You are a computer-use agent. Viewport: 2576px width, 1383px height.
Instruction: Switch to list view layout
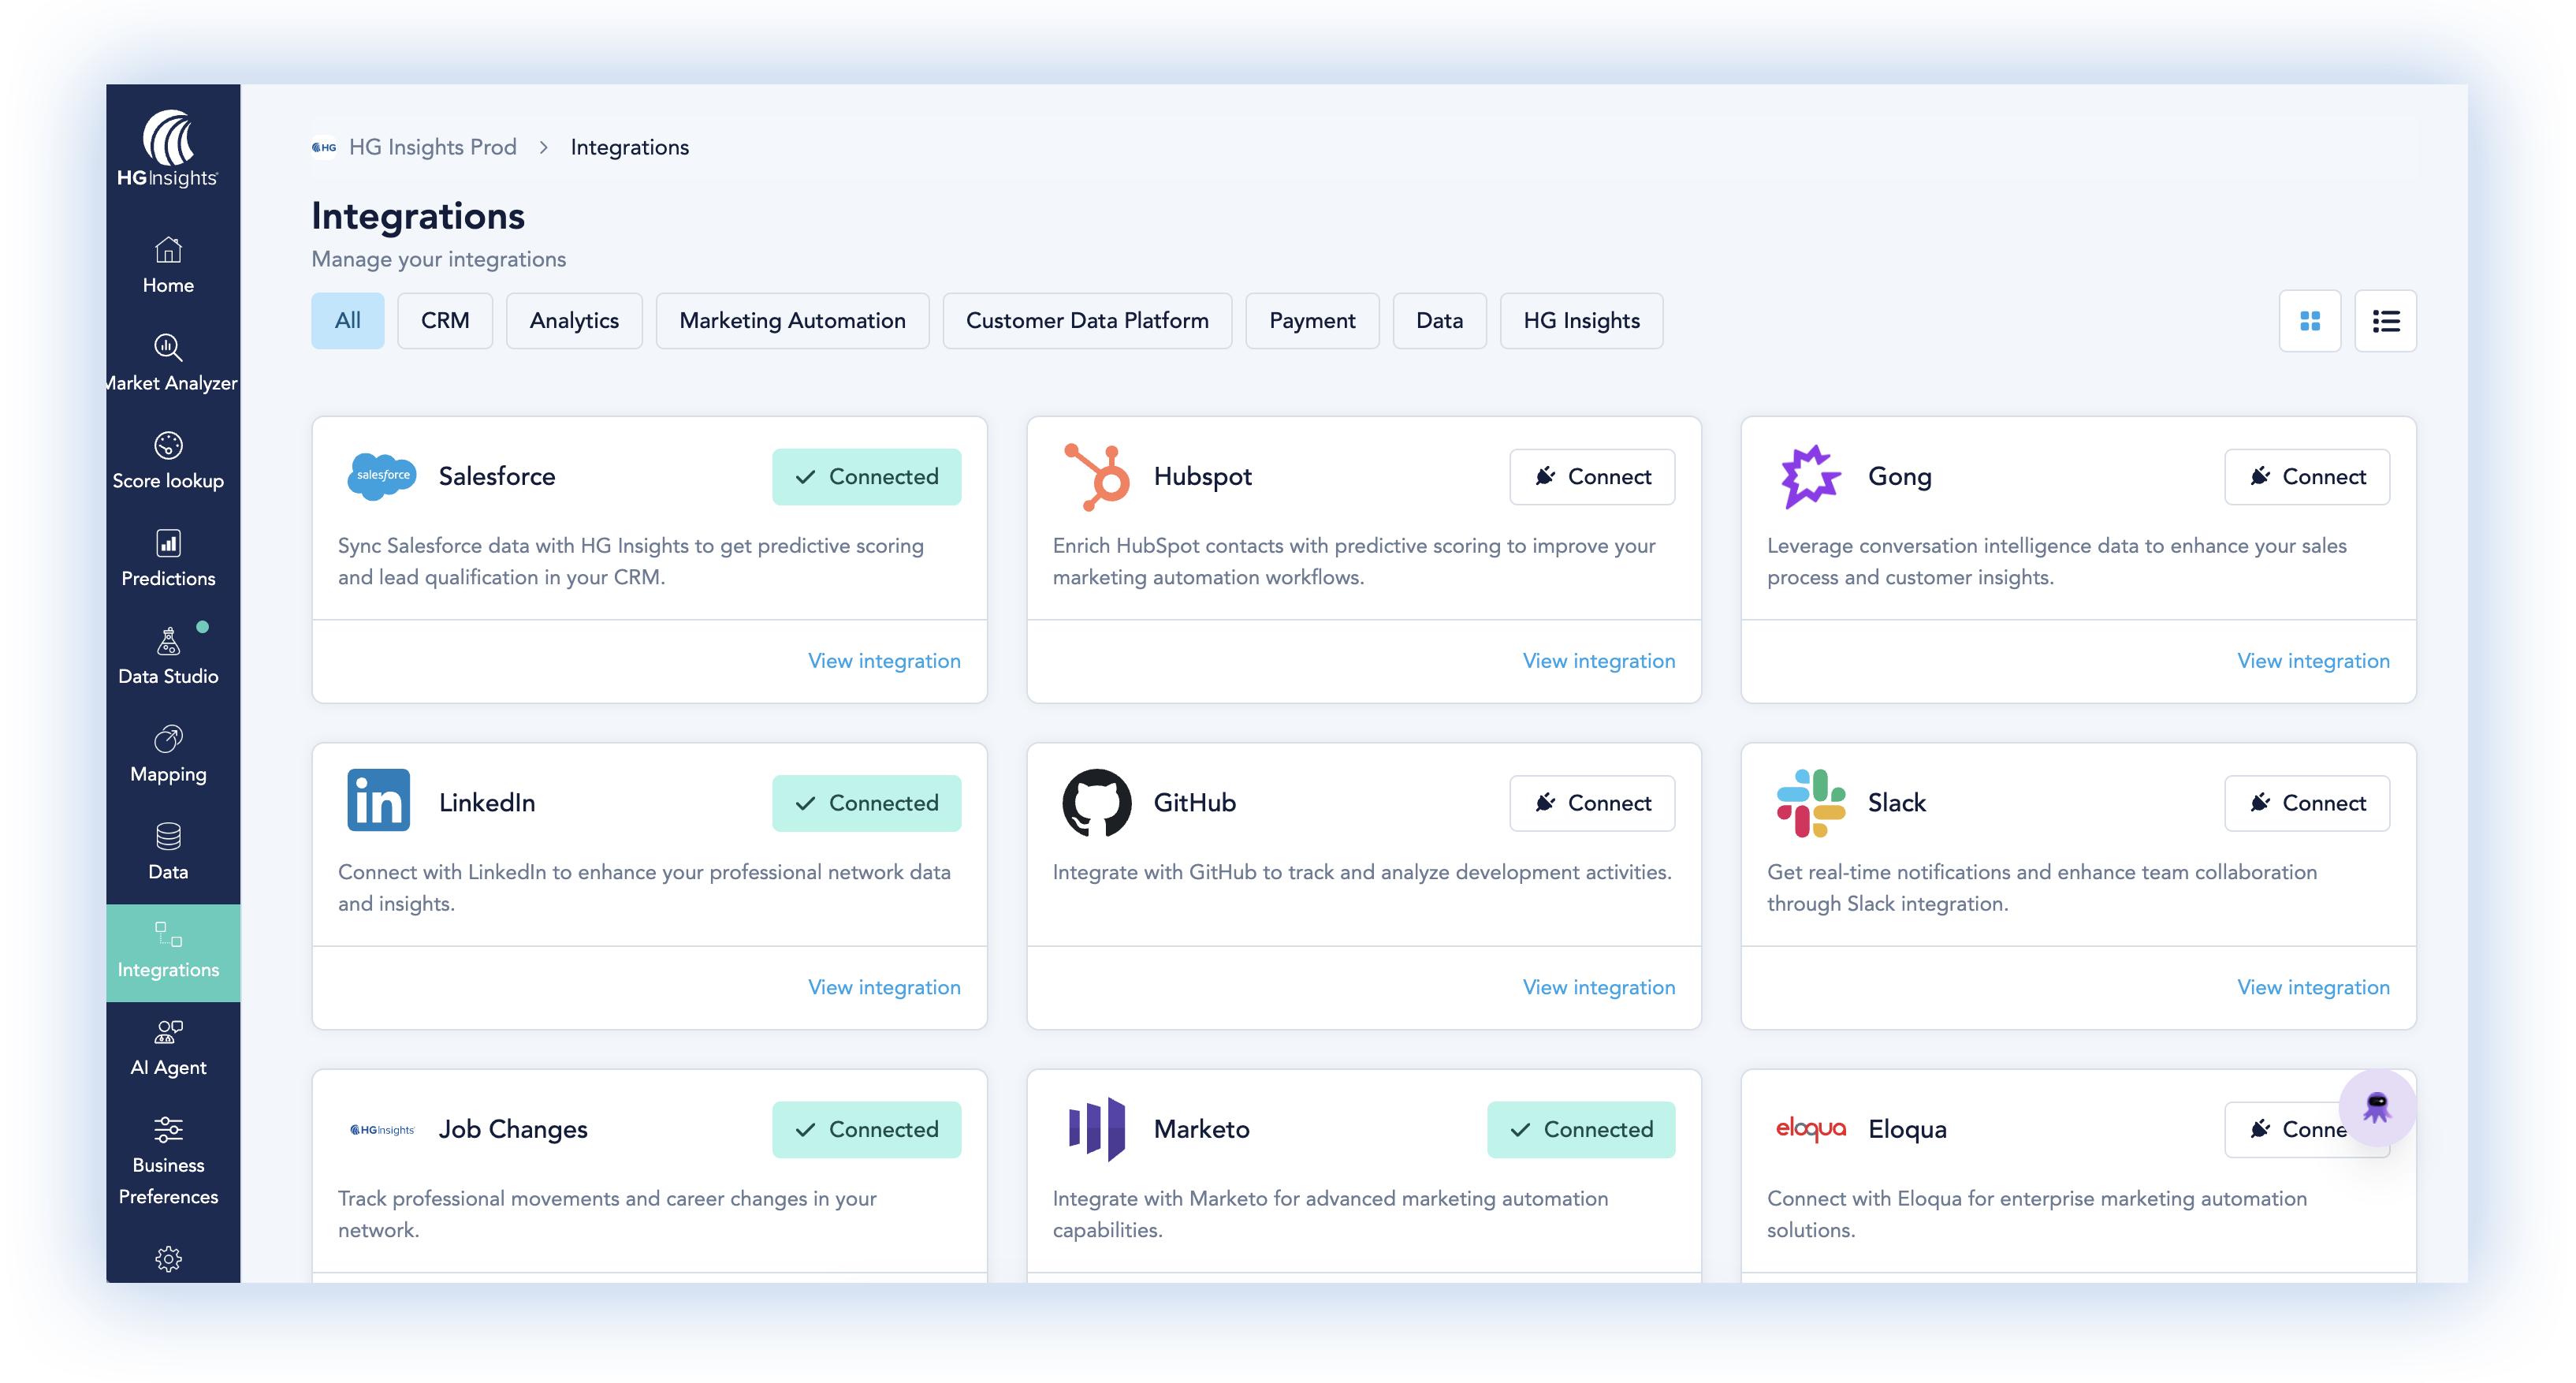[x=2385, y=321]
